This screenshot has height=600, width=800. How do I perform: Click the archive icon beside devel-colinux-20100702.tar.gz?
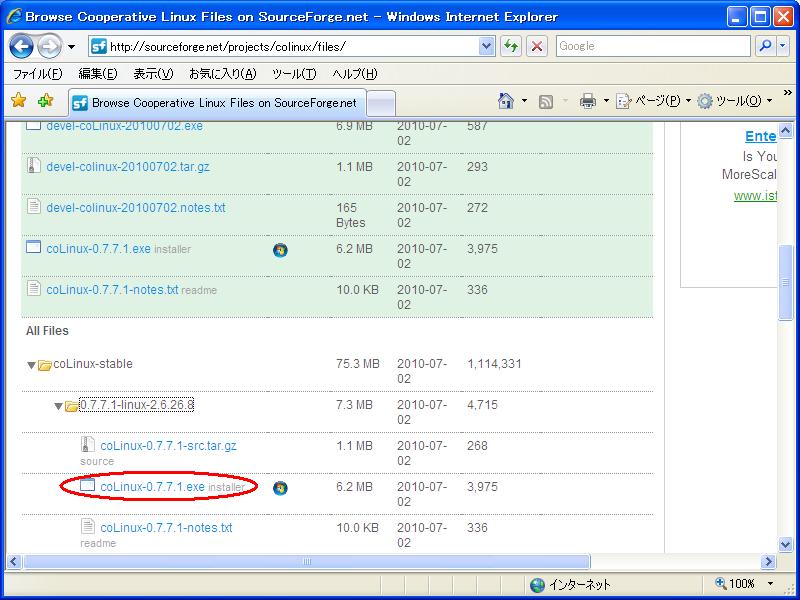pyautogui.click(x=34, y=165)
